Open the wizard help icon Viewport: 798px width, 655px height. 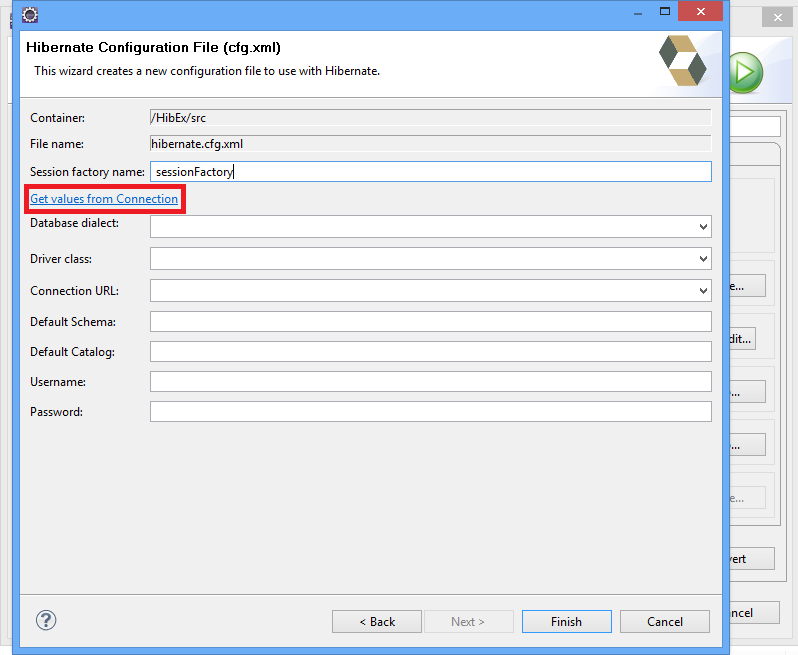pyautogui.click(x=46, y=620)
